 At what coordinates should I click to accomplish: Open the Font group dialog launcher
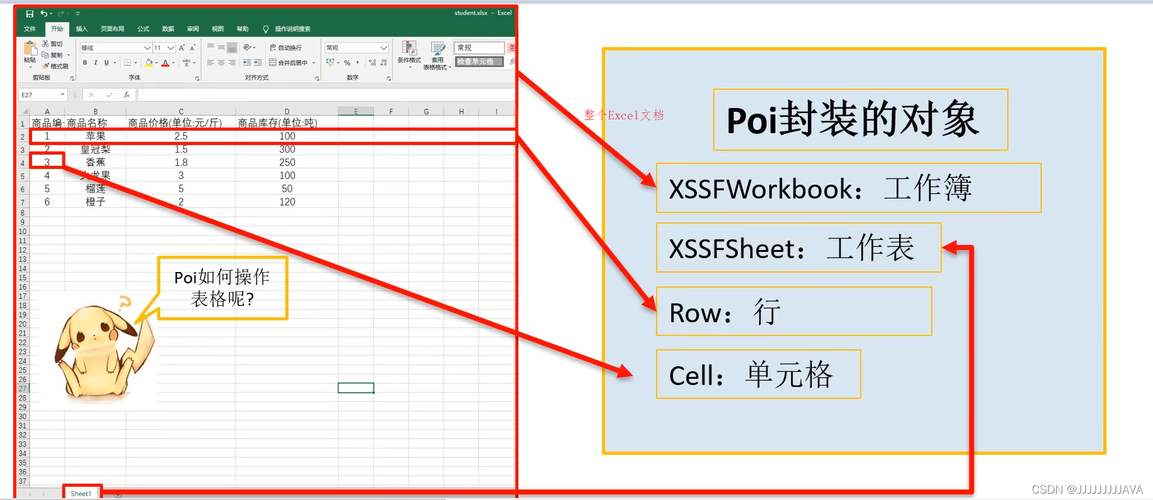197,78
